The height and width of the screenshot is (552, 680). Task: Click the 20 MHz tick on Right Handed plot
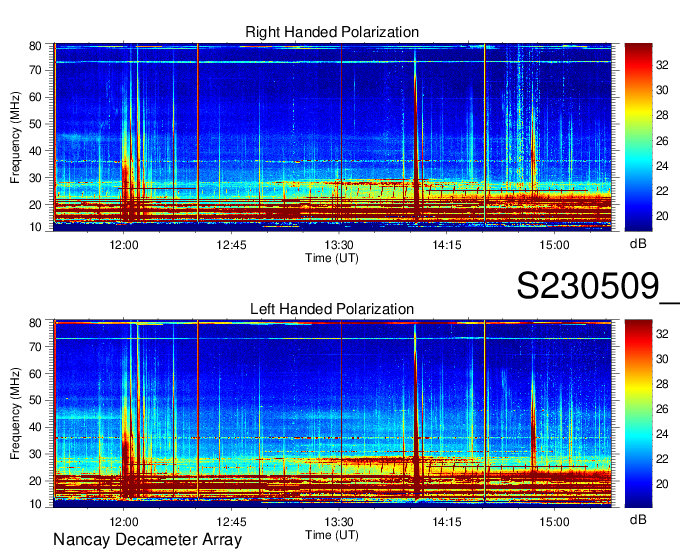coord(35,205)
